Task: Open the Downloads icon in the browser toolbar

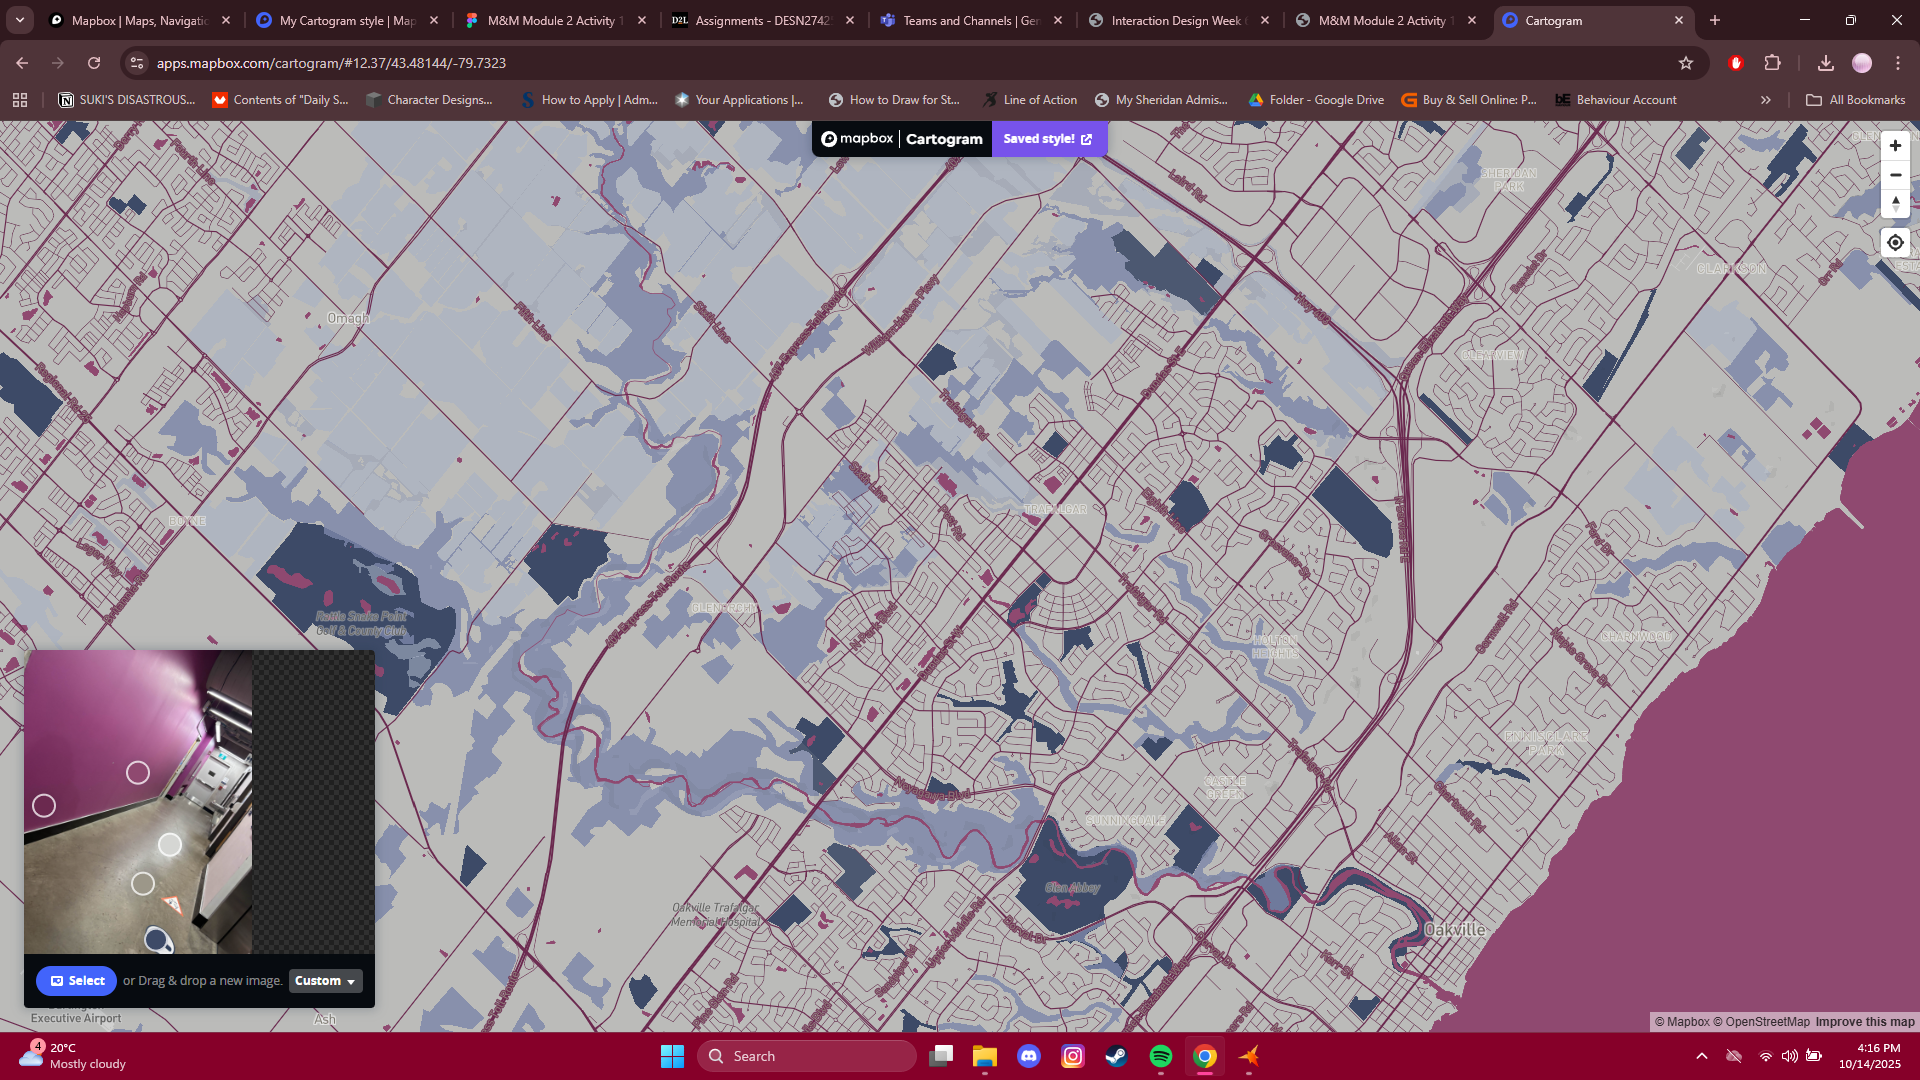Action: click(x=1826, y=62)
